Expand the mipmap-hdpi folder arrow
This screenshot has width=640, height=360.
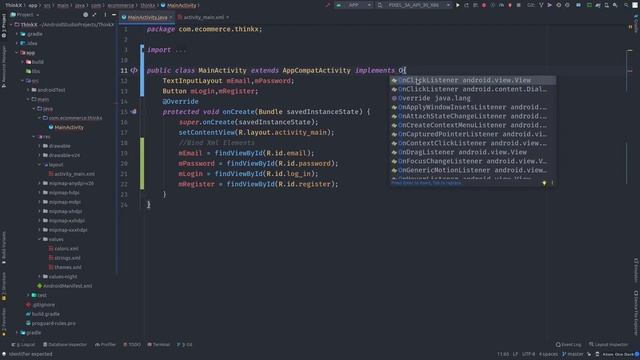tap(40, 193)
